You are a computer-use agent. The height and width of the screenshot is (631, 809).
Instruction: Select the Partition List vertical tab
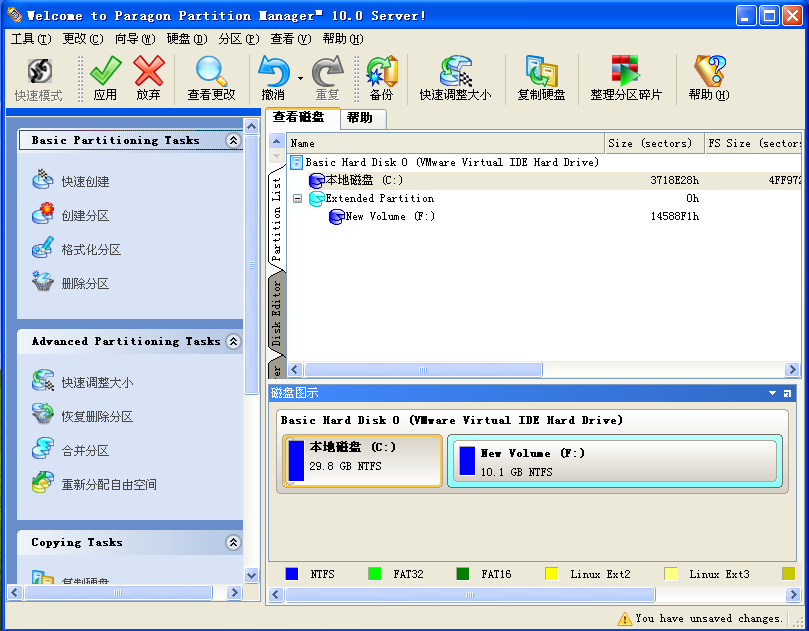pos(277,219)
